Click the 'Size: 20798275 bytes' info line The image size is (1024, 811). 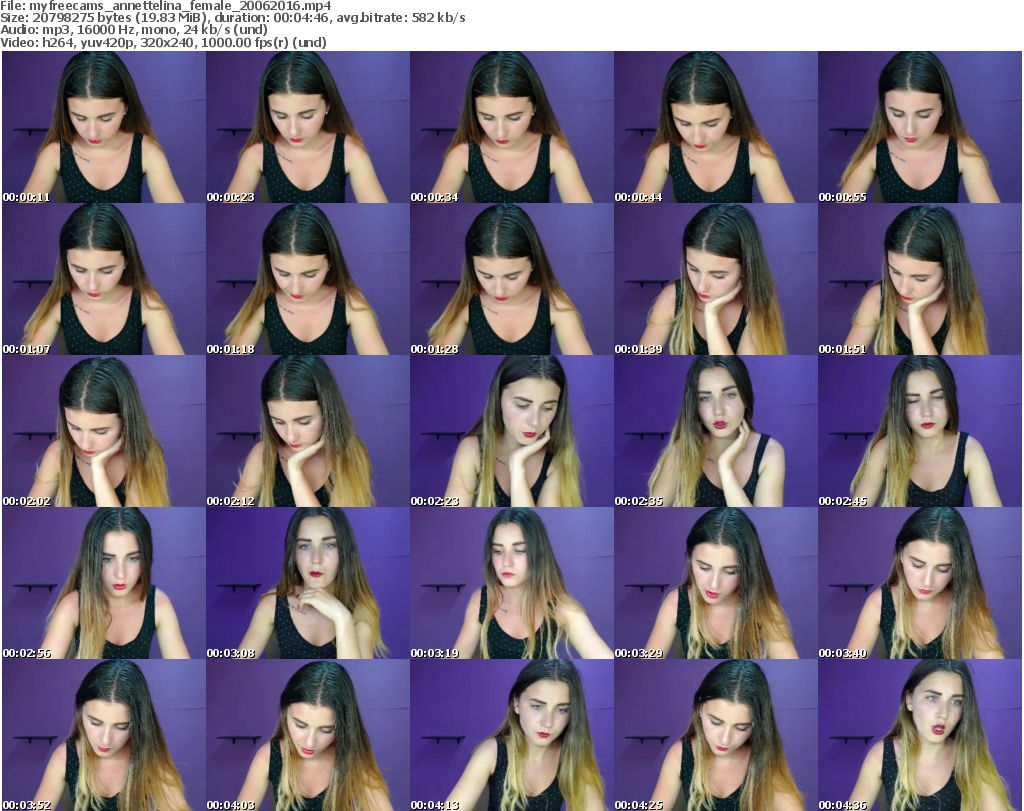pyautogui.click(x=232, y=18)
